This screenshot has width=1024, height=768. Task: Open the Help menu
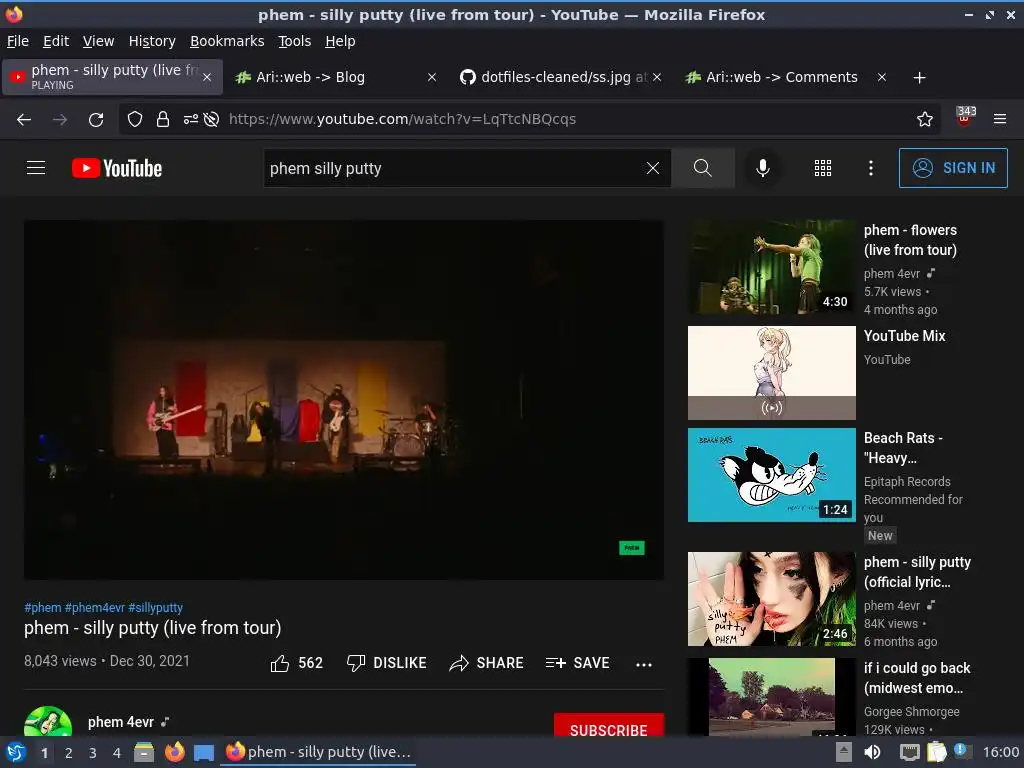[x=340, y=41]
